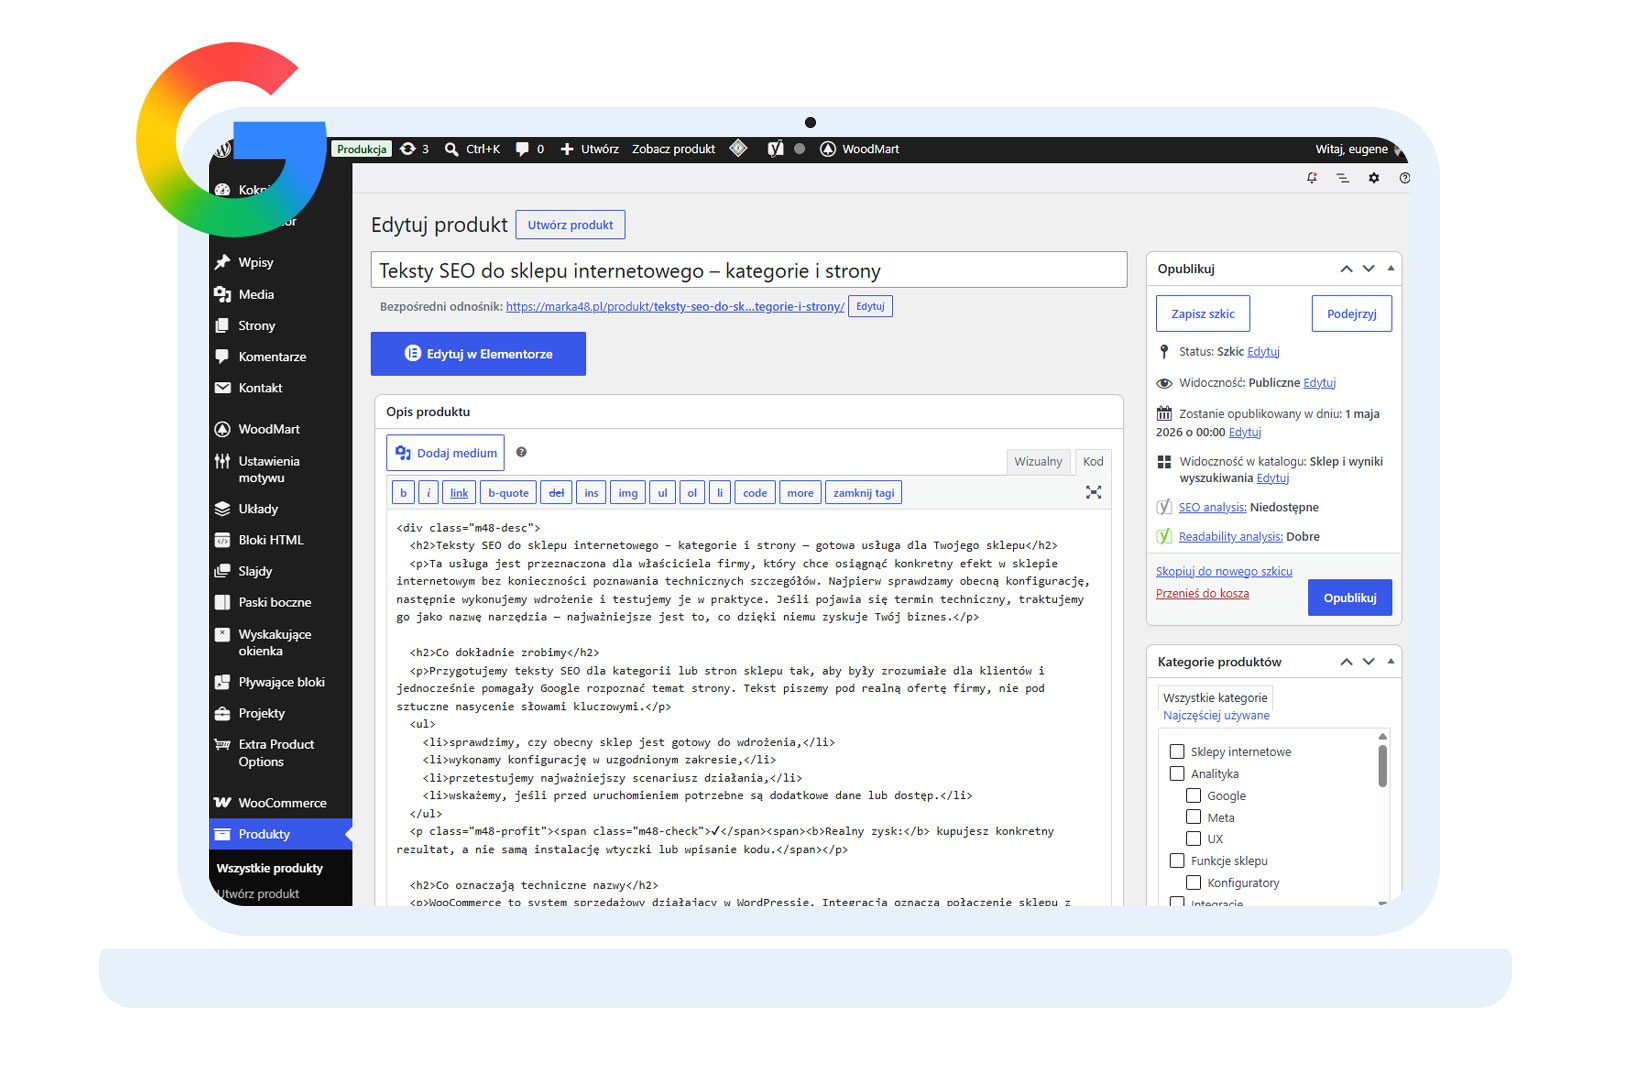This screenshot has width=1640, height=1080.
Task: Click the blue Opublikuj button
Action: pos(1350,598)
